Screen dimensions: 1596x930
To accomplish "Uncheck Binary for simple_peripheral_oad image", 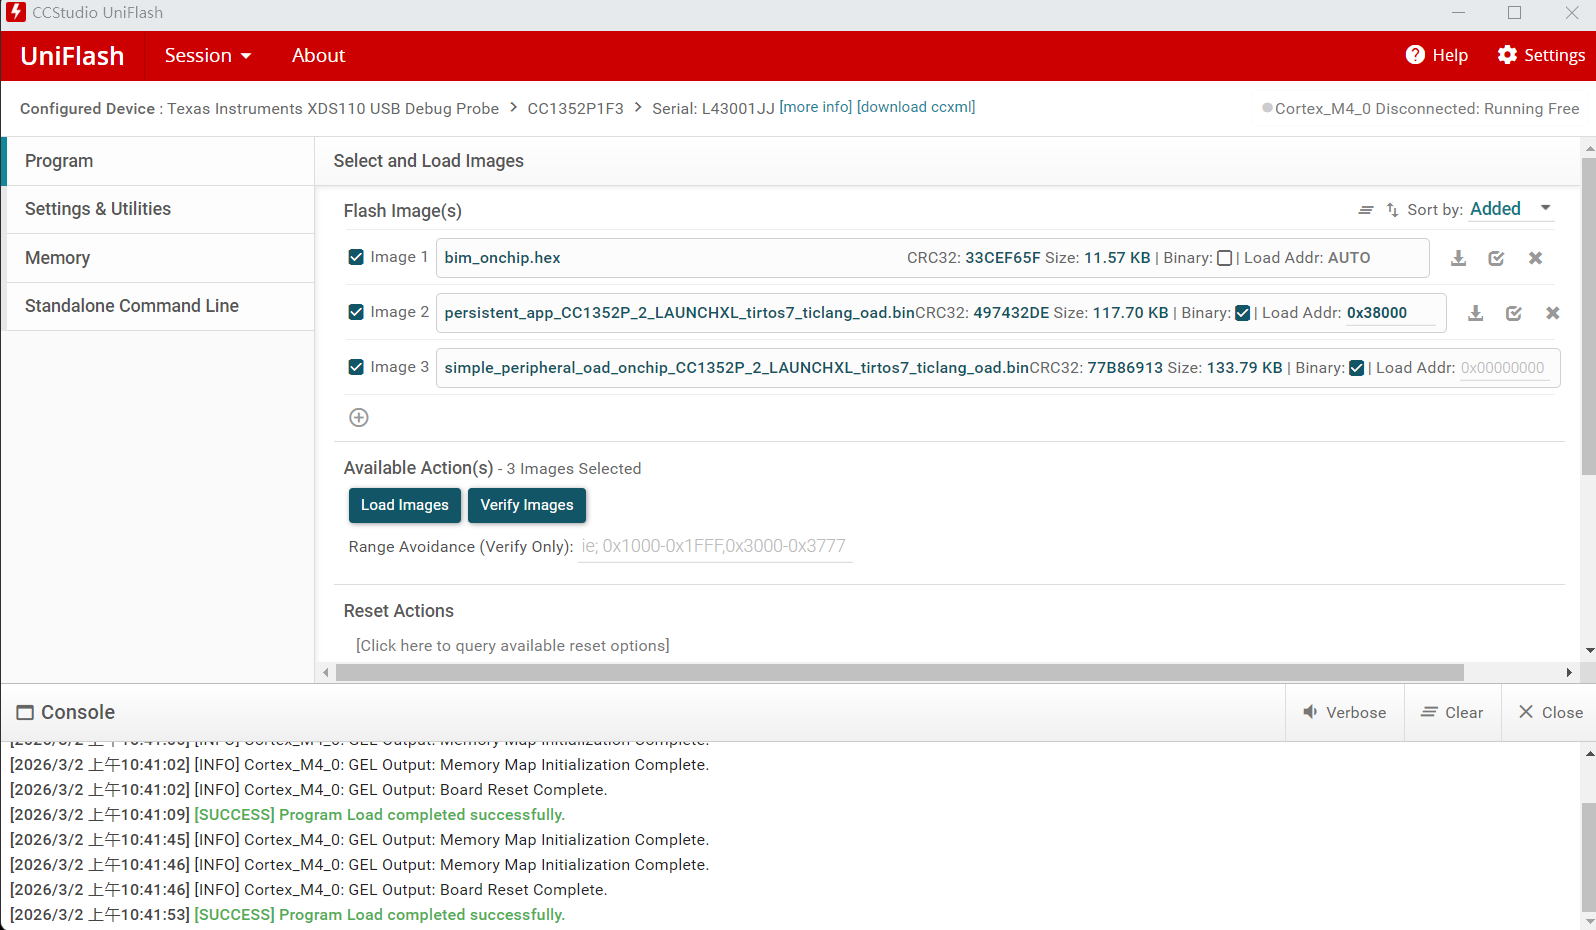I will pyautogui.click(x=1356, y=368).
